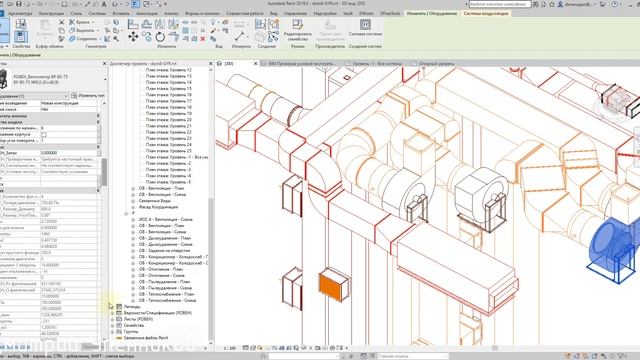Click the Text 'A' icon in quick access toolbar
640x360 pixels.
[104, 4]
